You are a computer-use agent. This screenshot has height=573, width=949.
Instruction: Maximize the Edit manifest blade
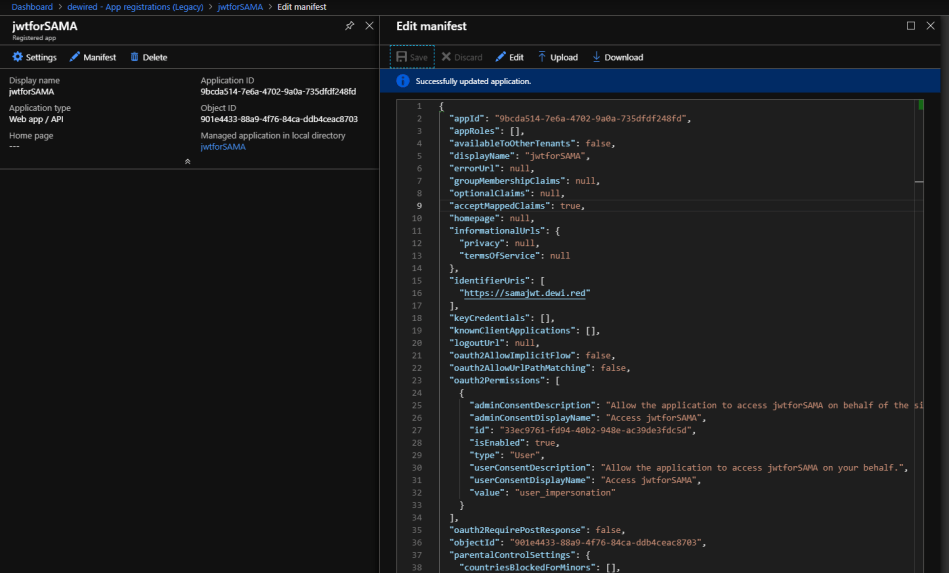pos(911,26)
